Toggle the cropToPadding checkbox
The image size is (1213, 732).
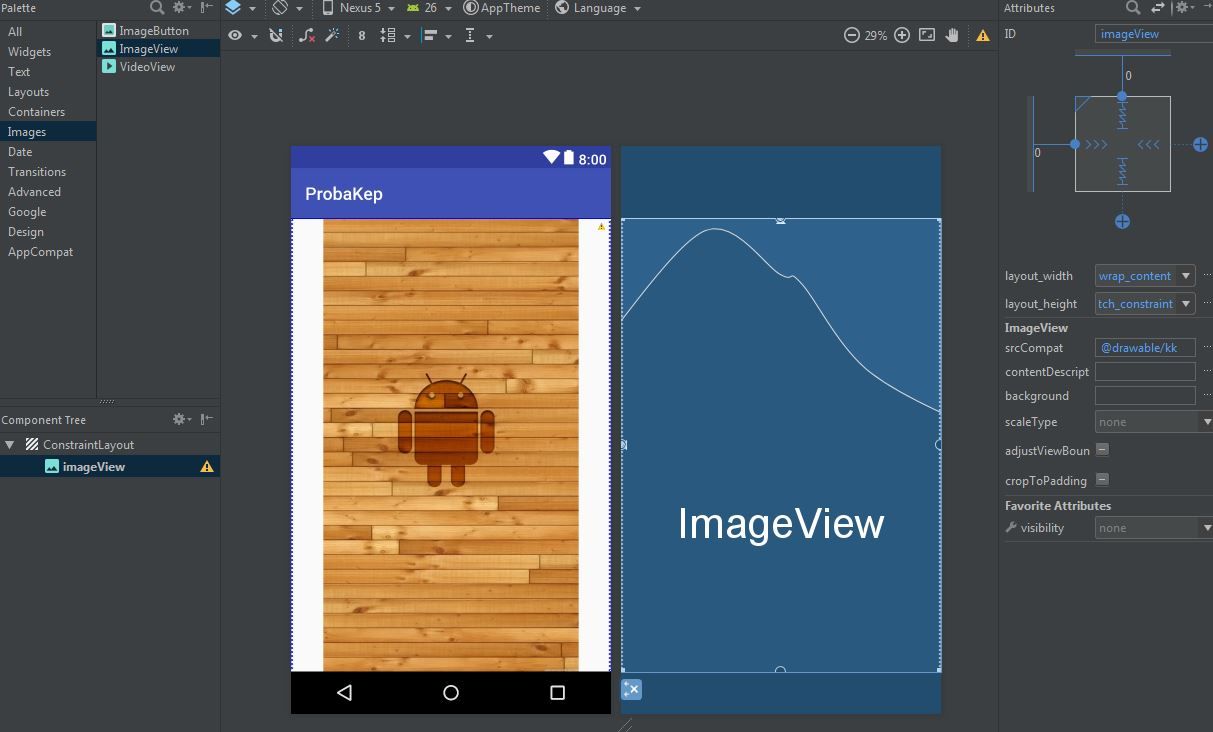1102,480
